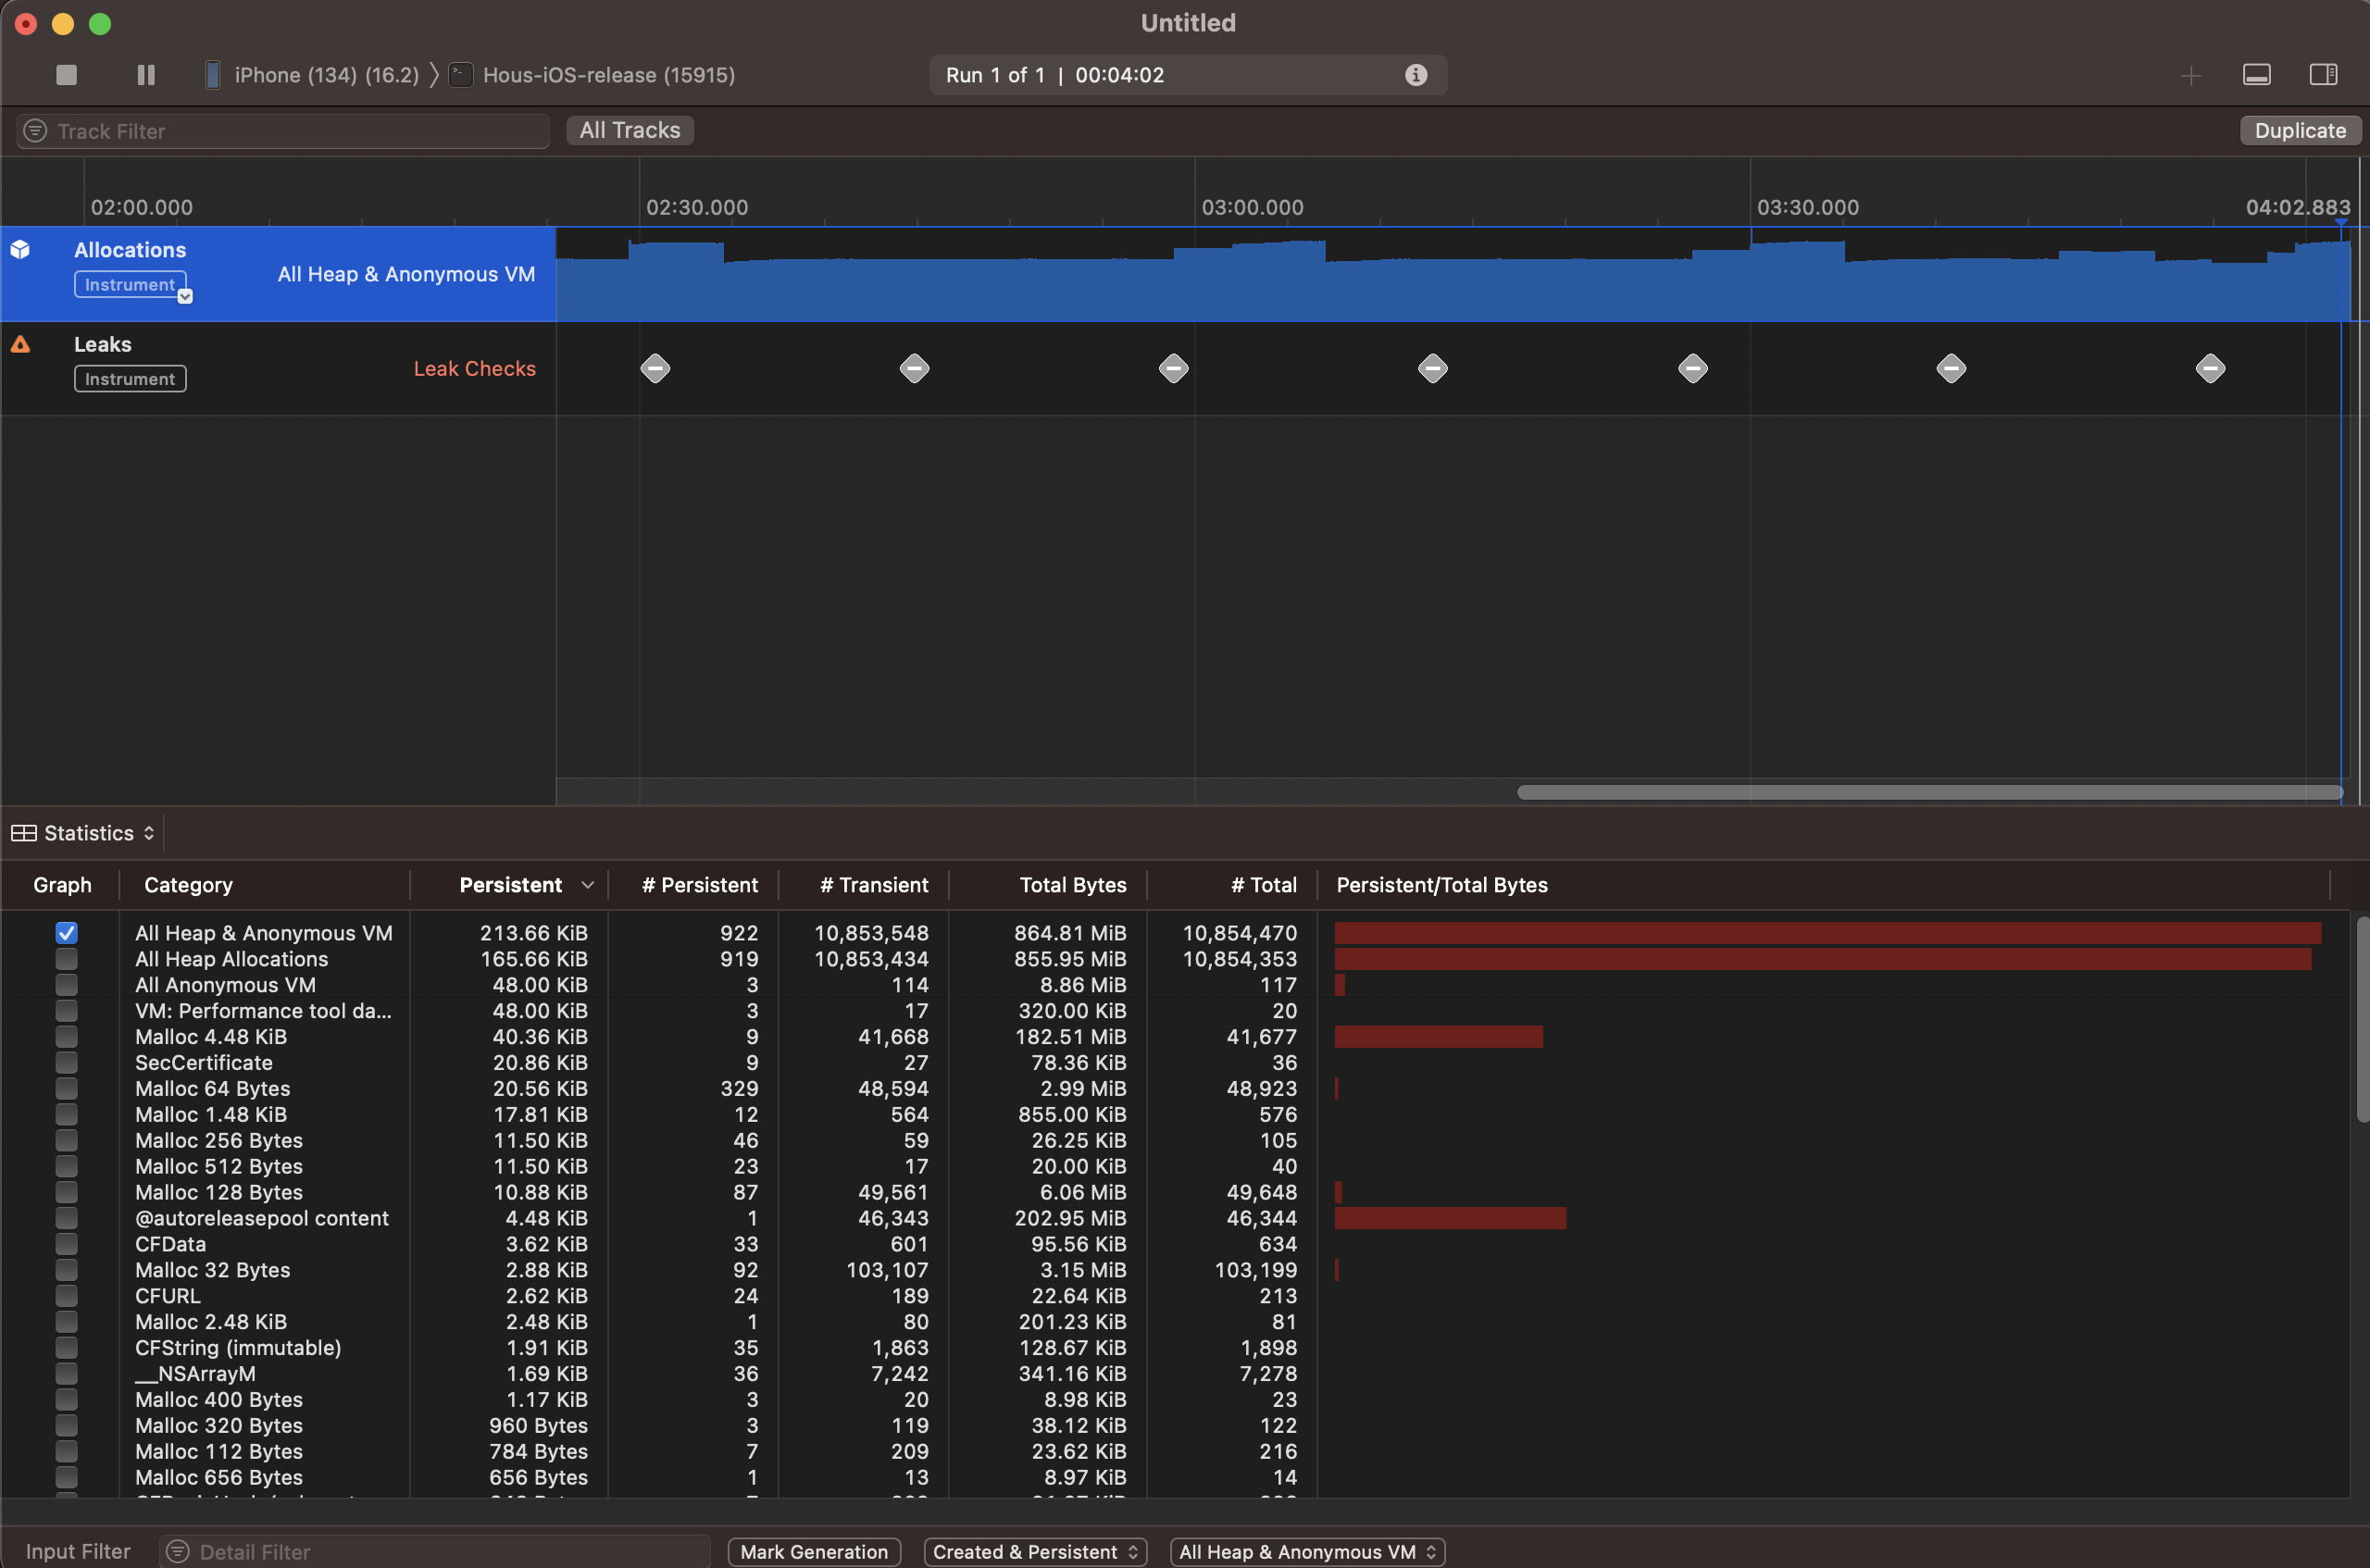The image size is (2370, 1568).
Task: Click the first leak check marker
Action: pos(655,369)
